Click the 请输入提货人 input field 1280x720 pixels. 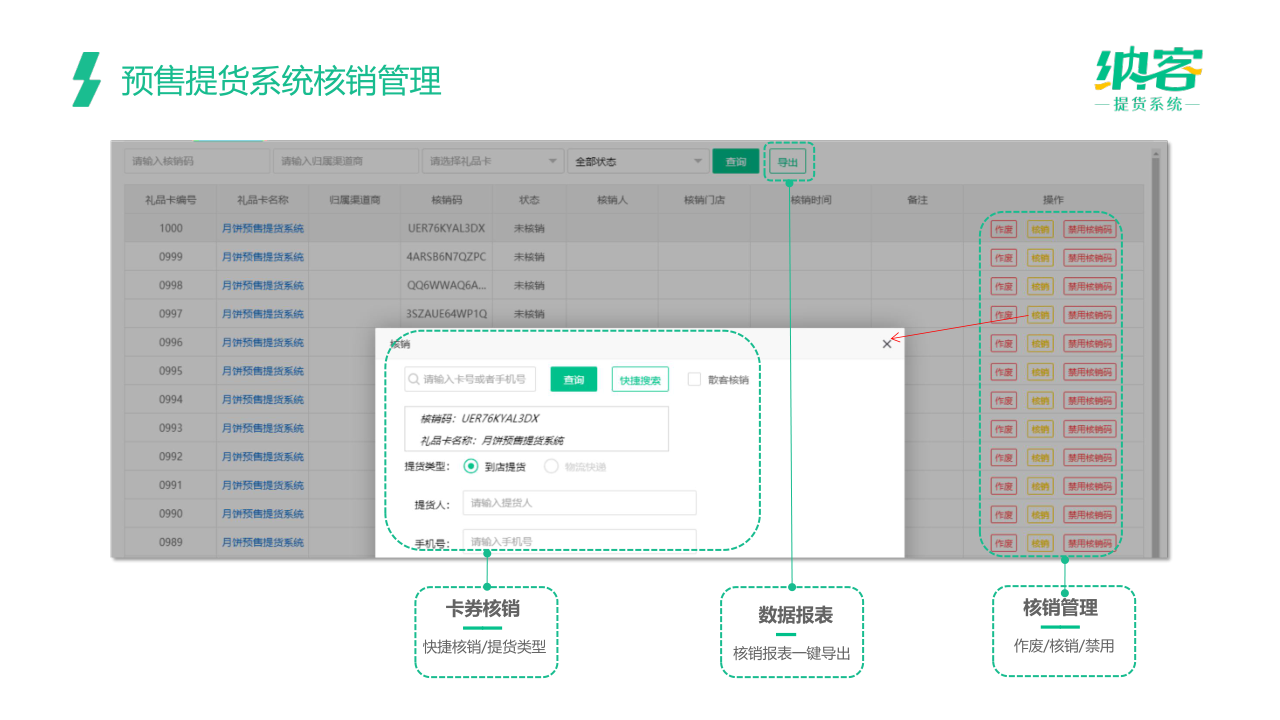(x=579, y=503)
